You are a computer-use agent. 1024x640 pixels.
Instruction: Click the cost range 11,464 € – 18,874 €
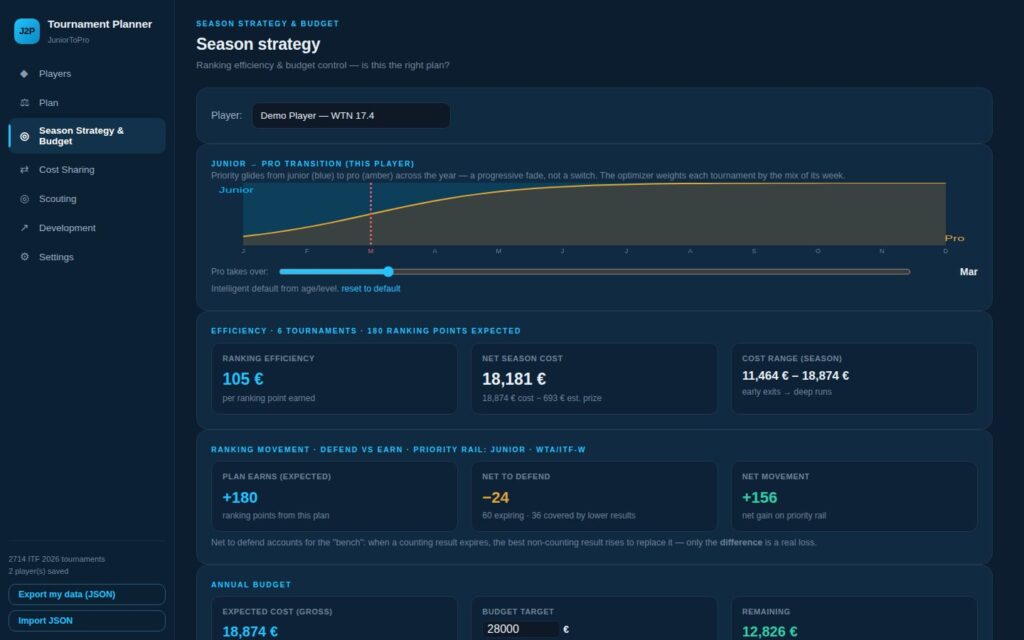click(795, 376)
